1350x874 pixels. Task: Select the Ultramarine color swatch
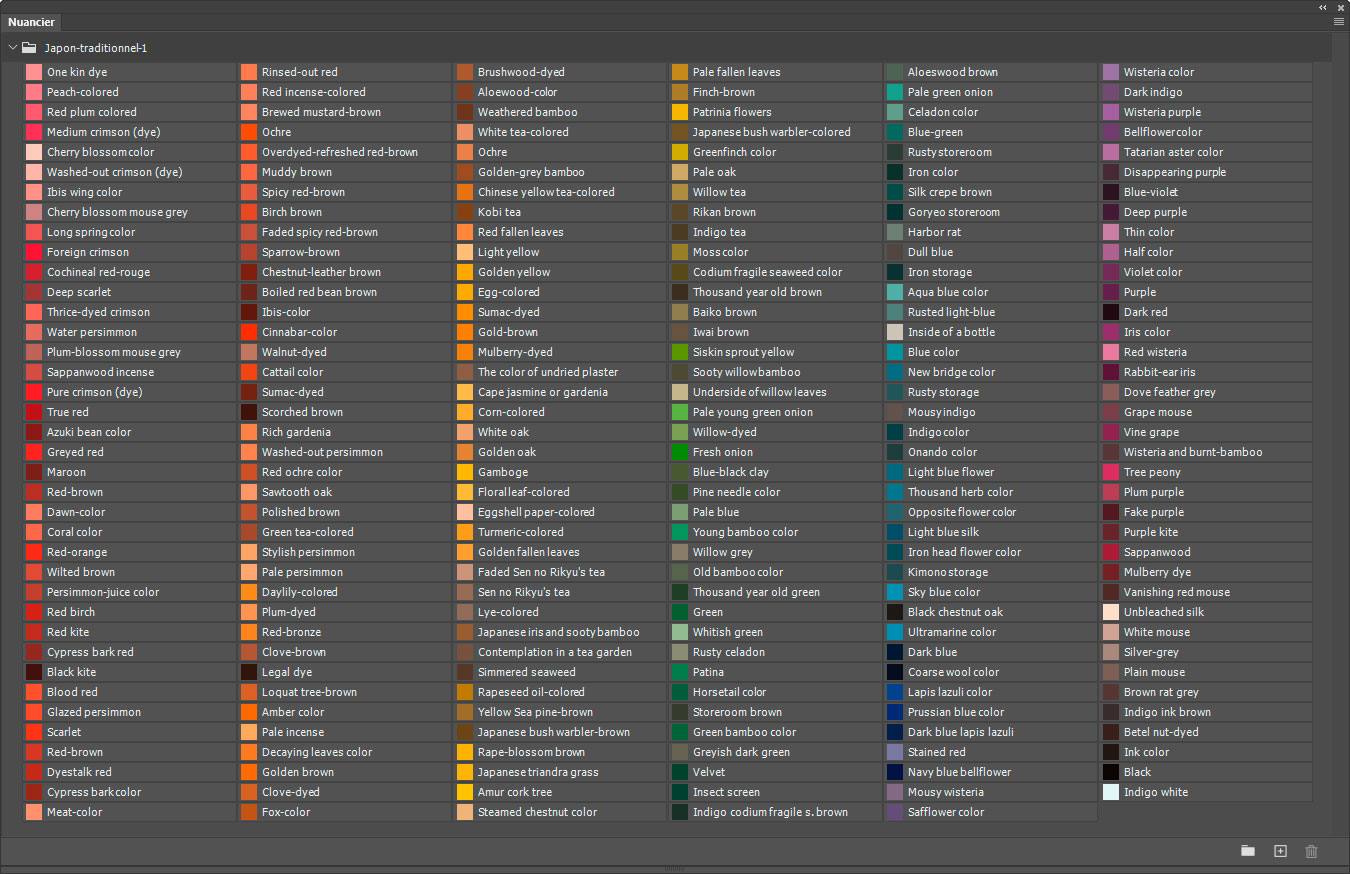coord(895,632)
